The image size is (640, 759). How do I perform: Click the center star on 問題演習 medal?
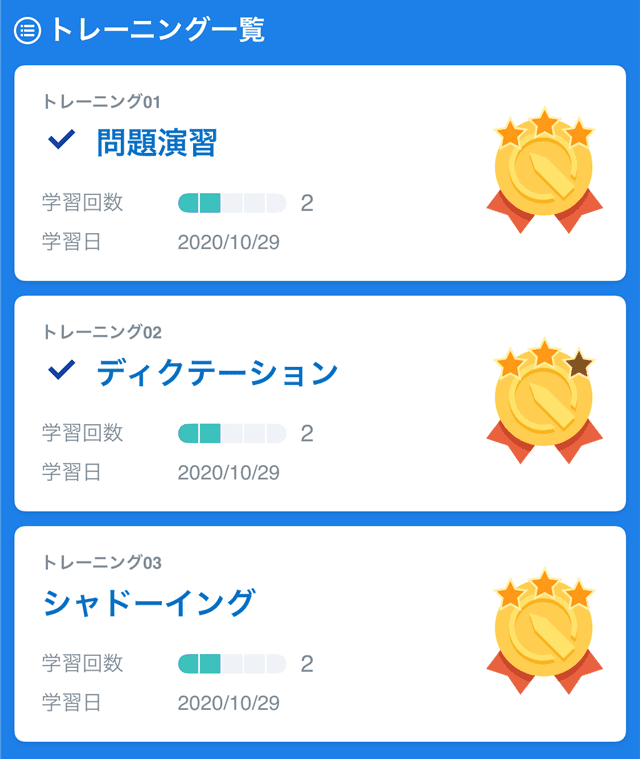coord(545,122)
